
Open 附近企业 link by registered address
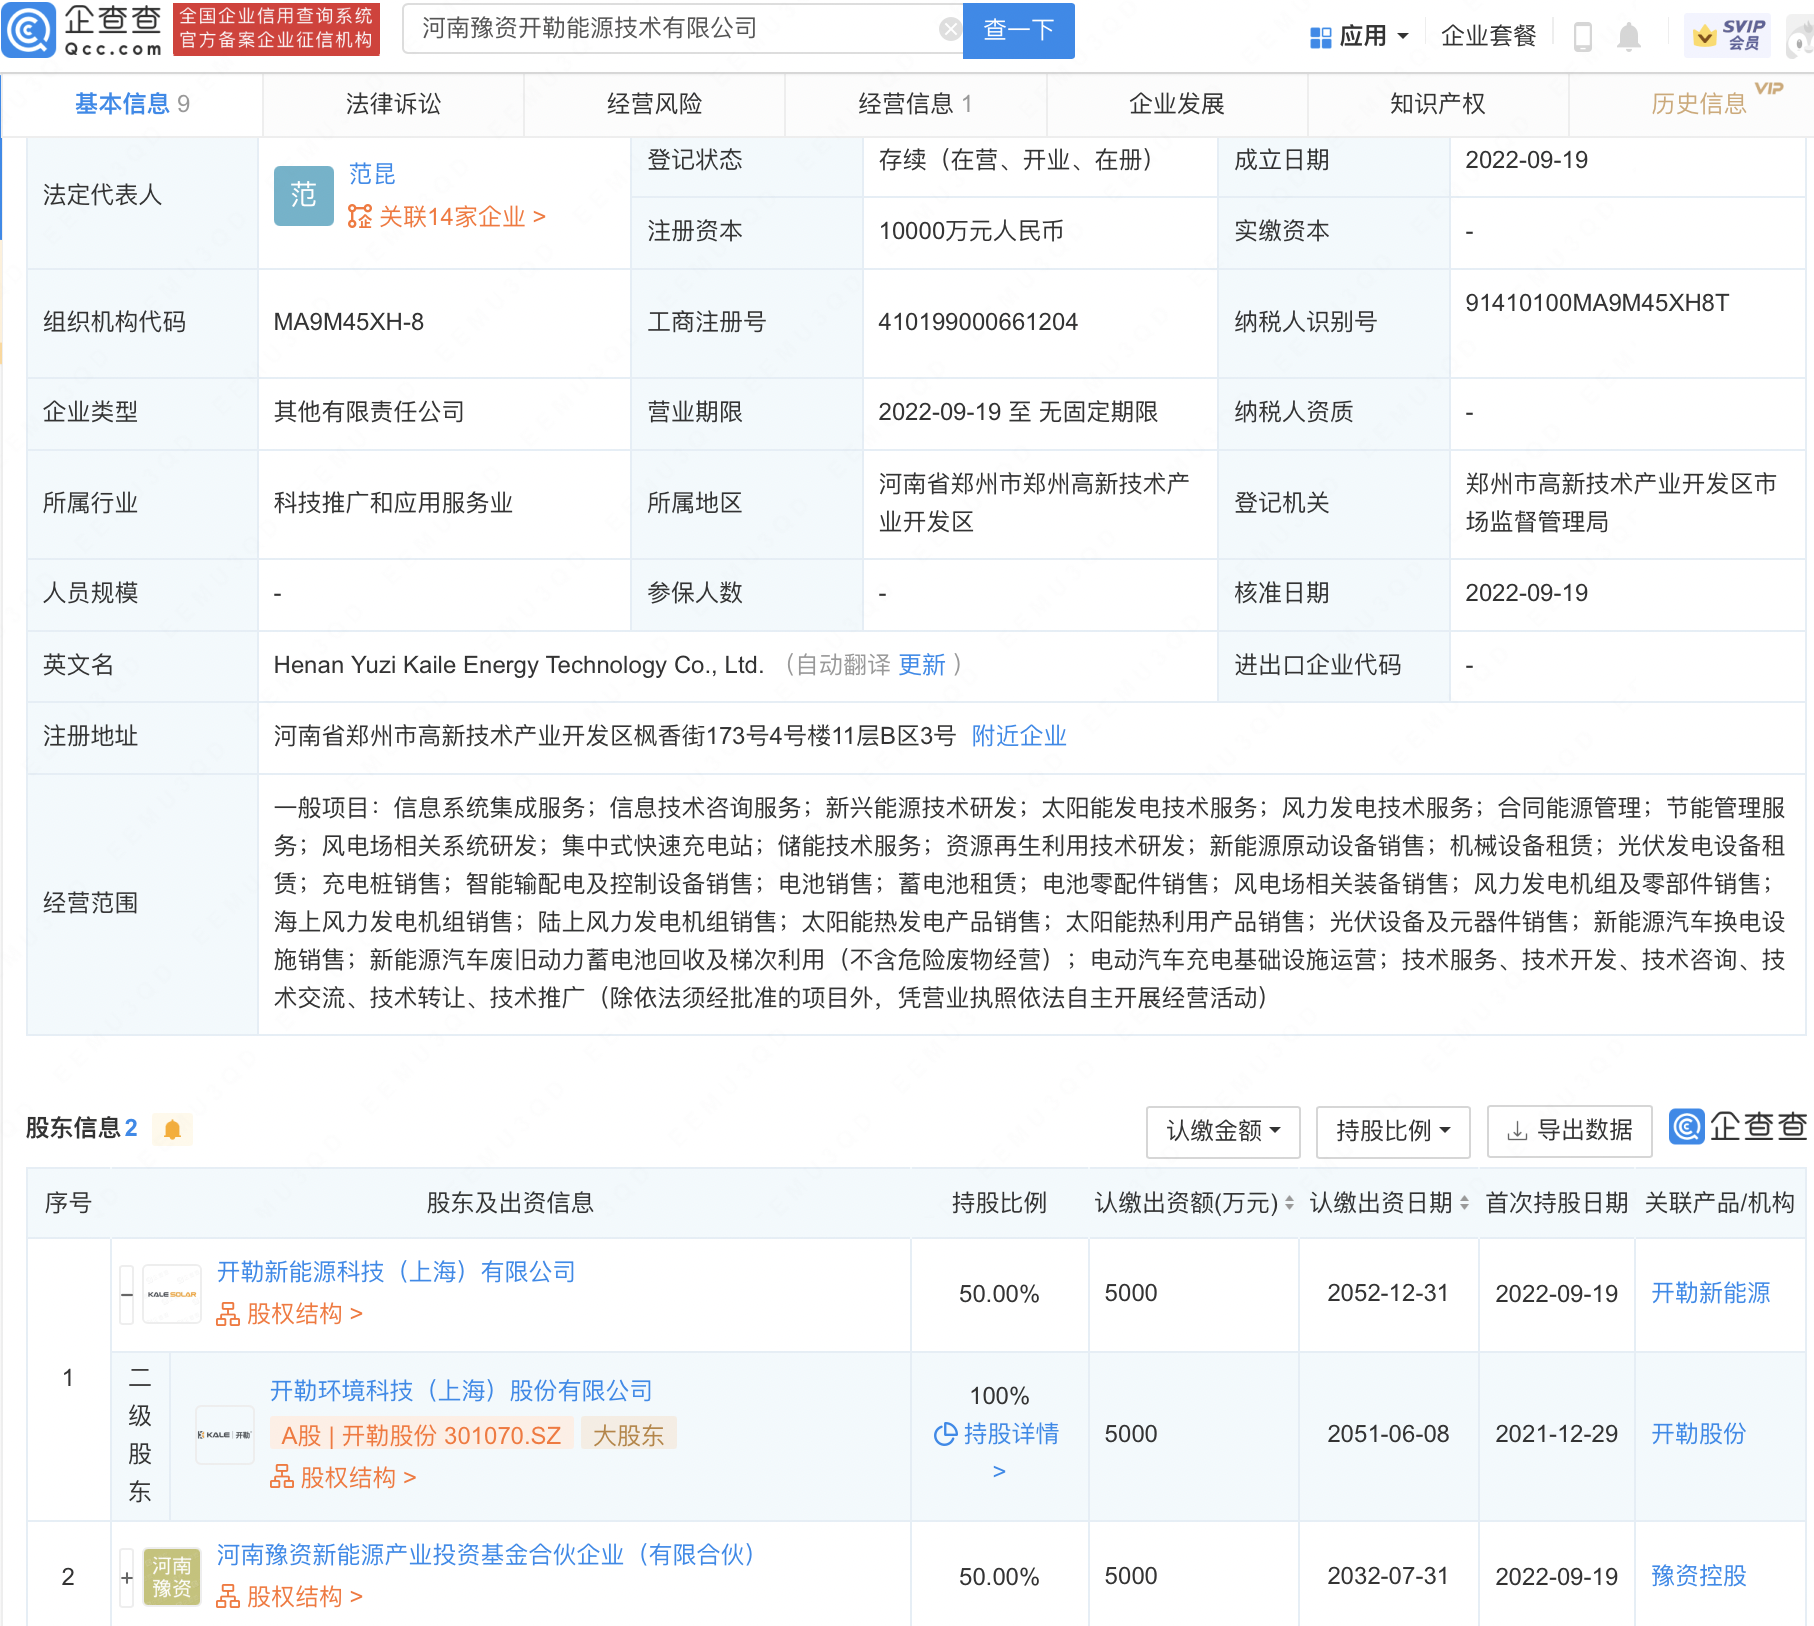pyautogui.click(x=1019, y=736)
